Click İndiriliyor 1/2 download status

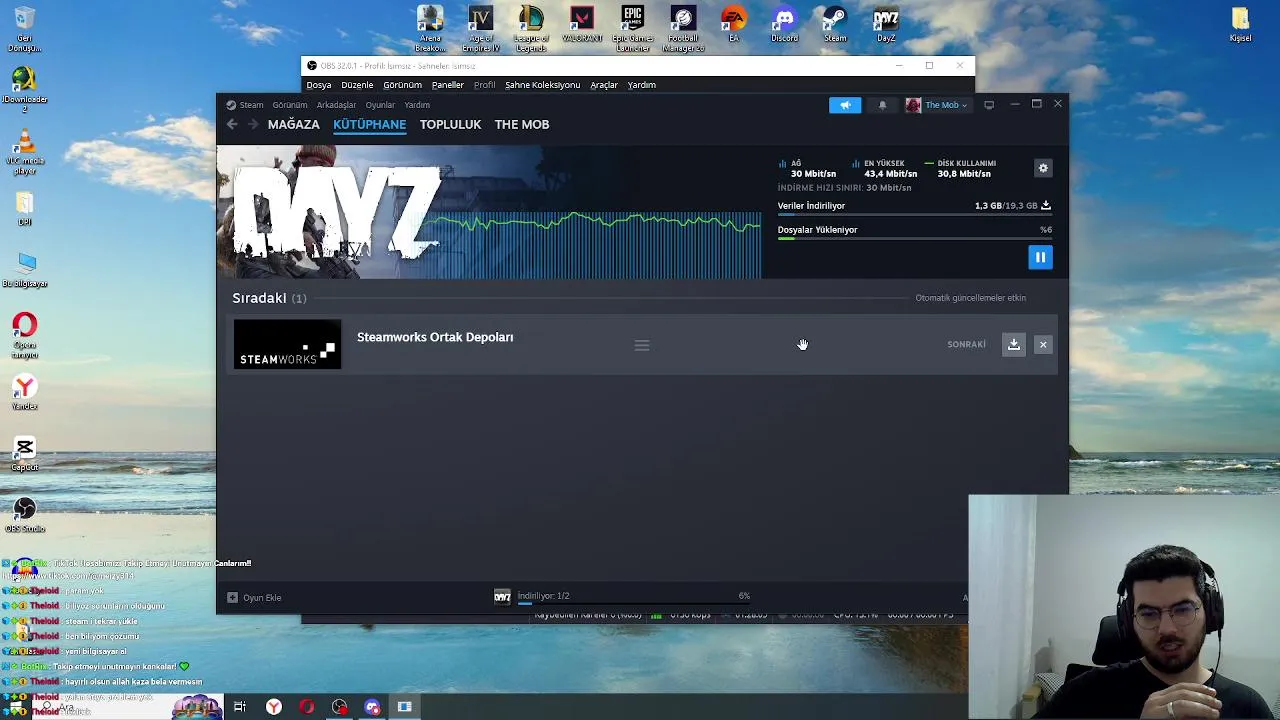543,596
